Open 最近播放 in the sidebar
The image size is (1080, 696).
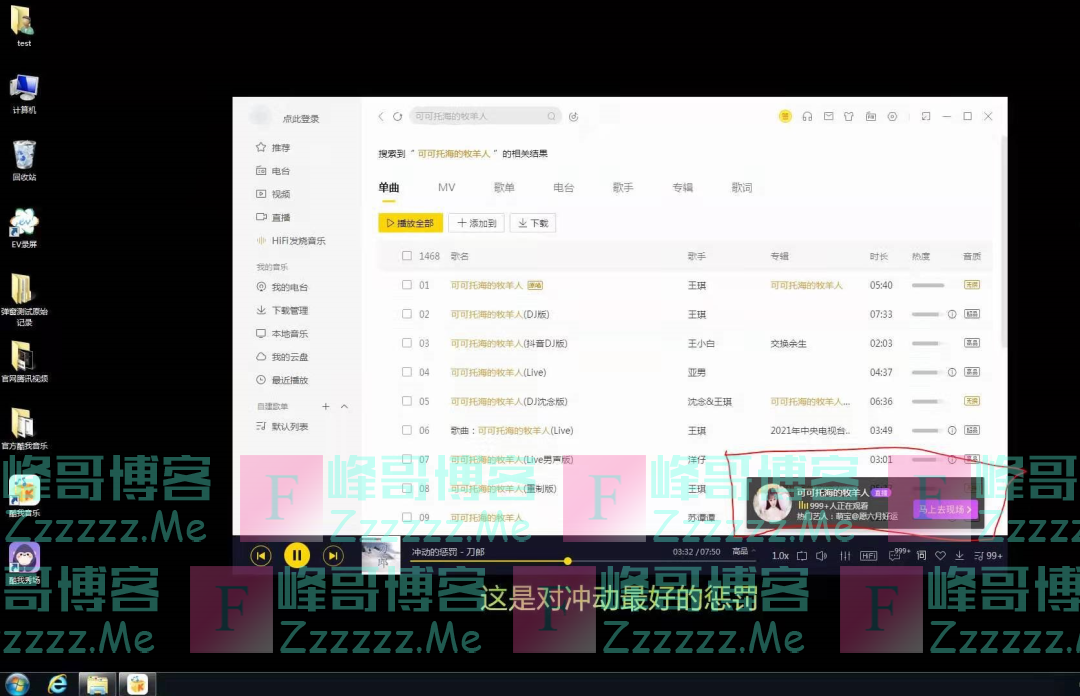tap(282, 380)
